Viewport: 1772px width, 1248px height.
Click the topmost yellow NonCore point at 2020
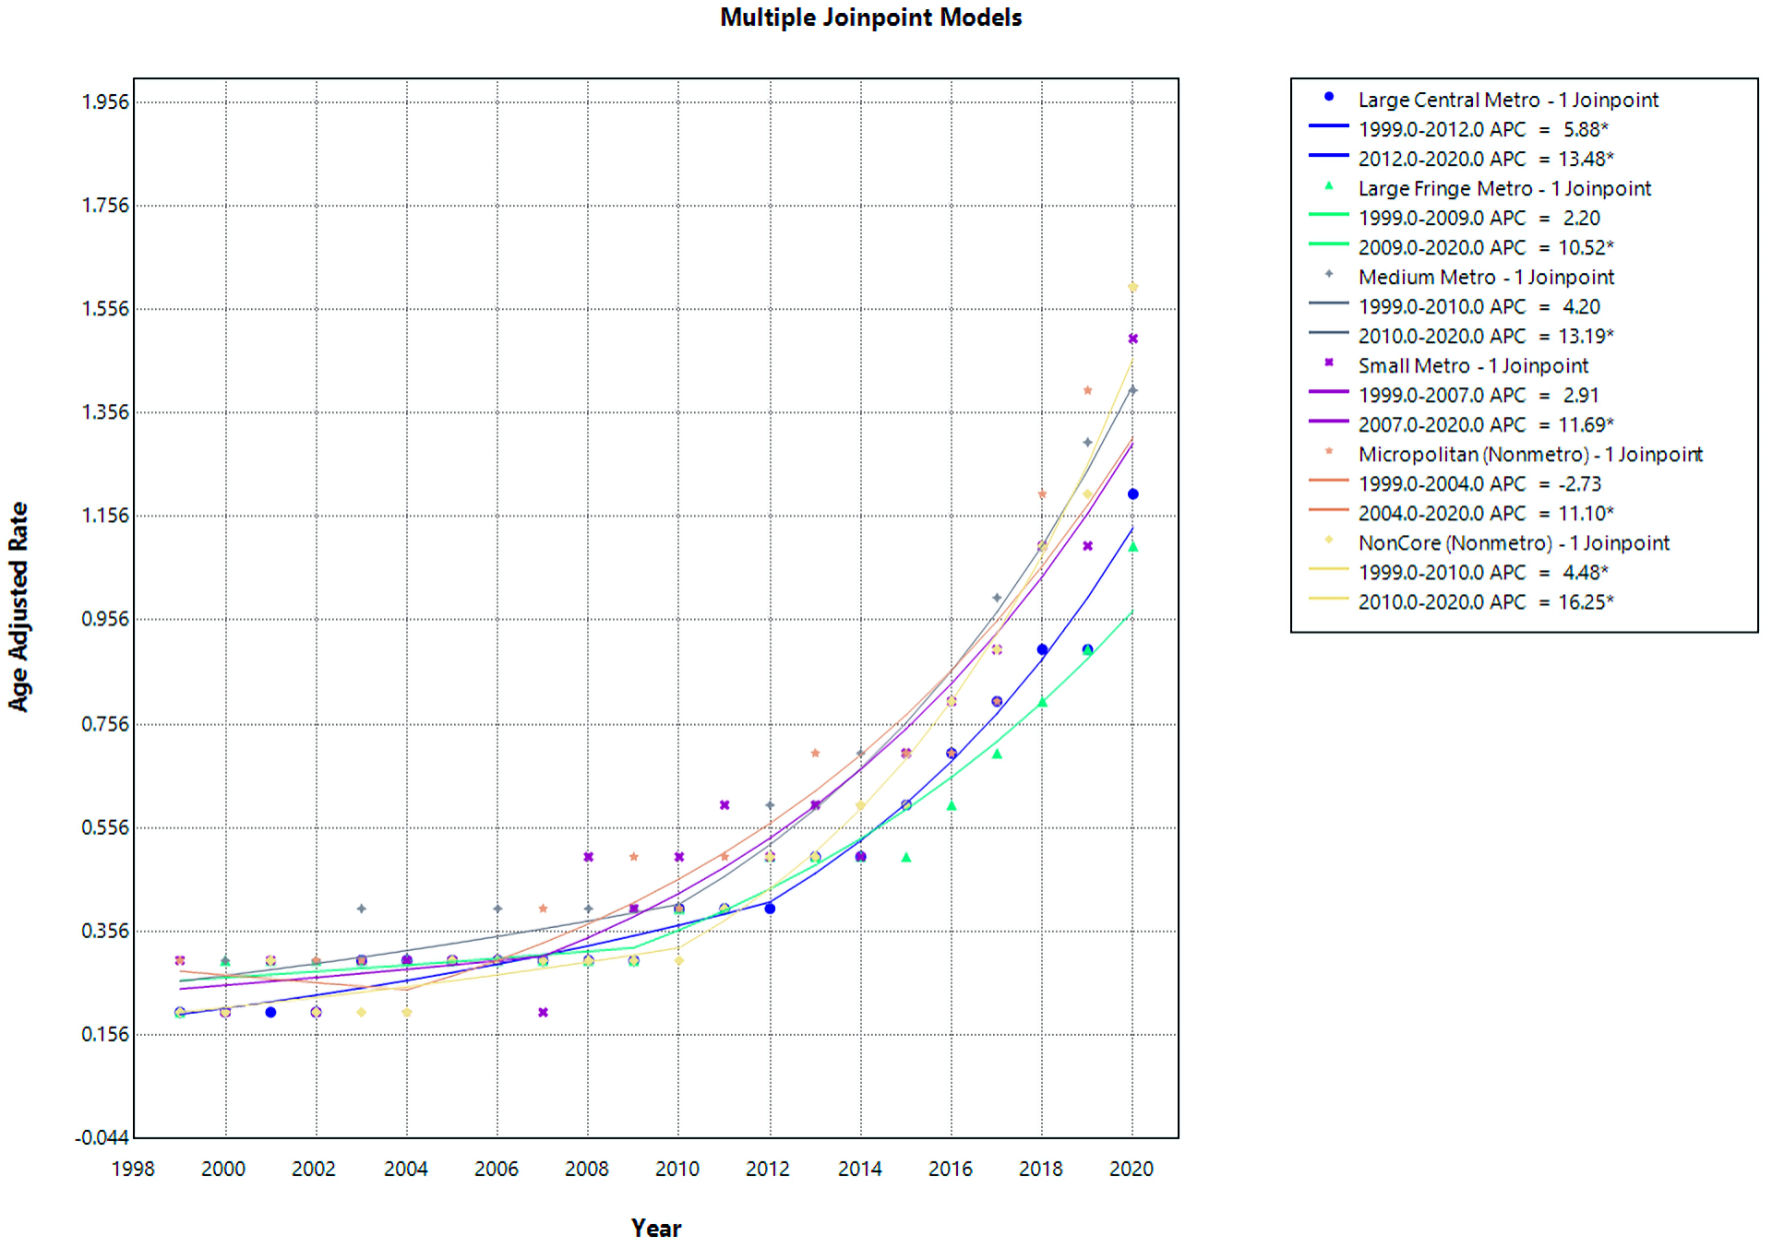tap(1133, 288)
